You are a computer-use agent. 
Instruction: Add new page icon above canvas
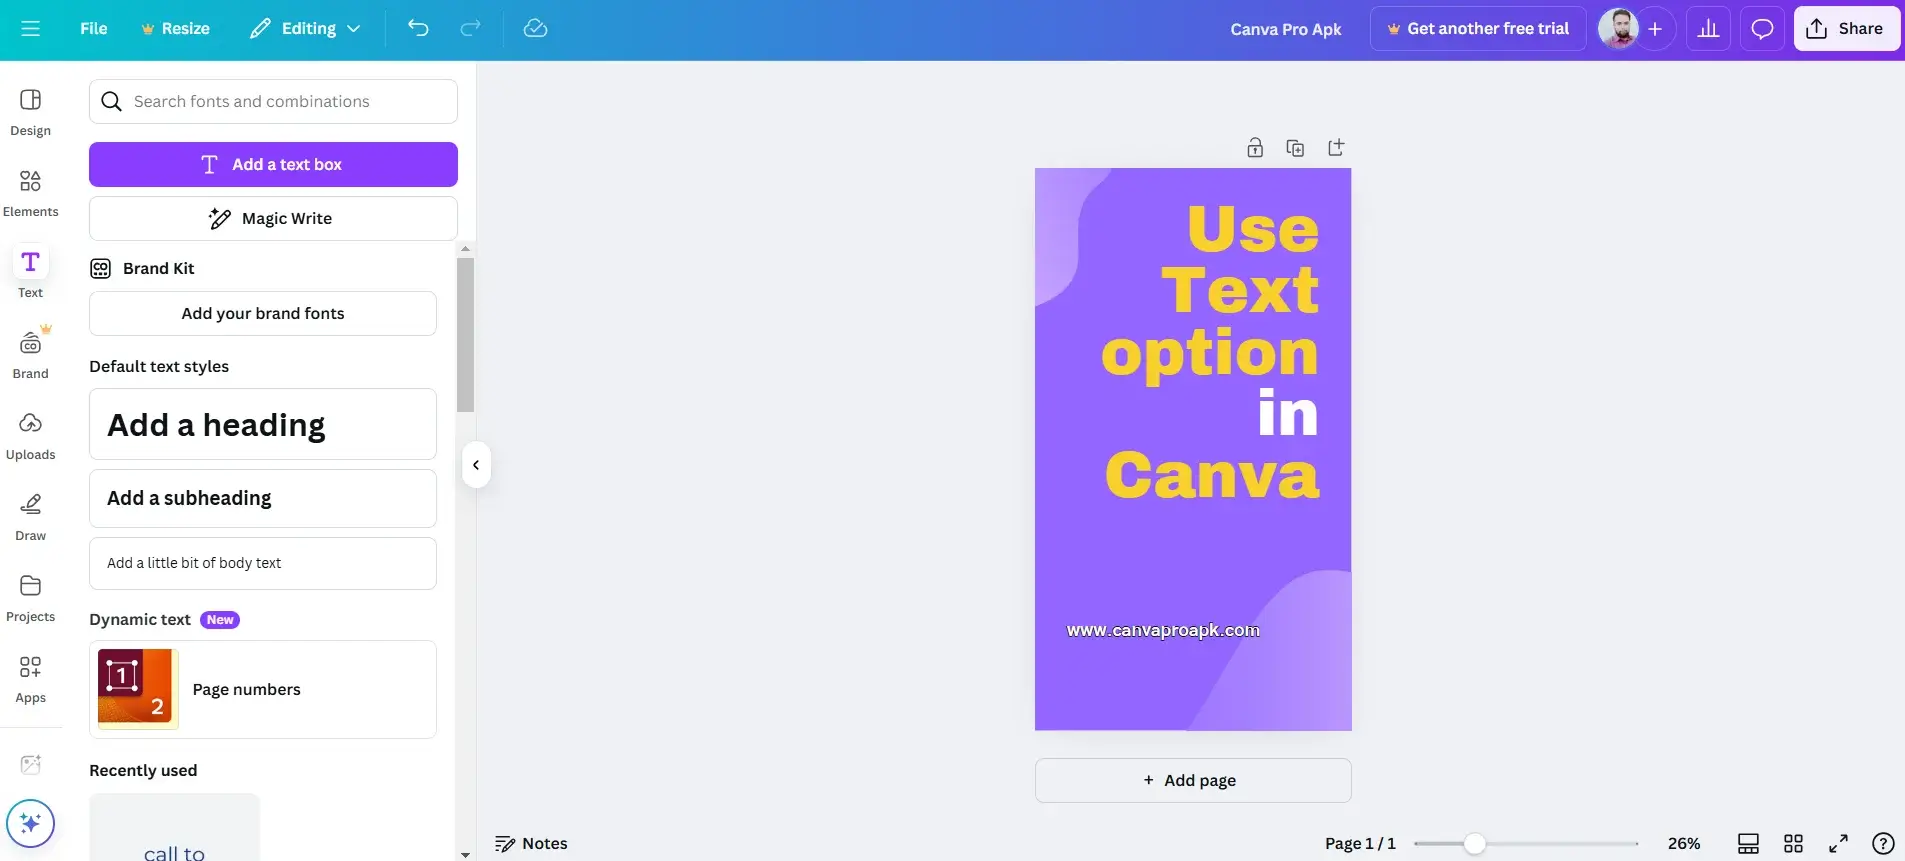click(1336, 148)
